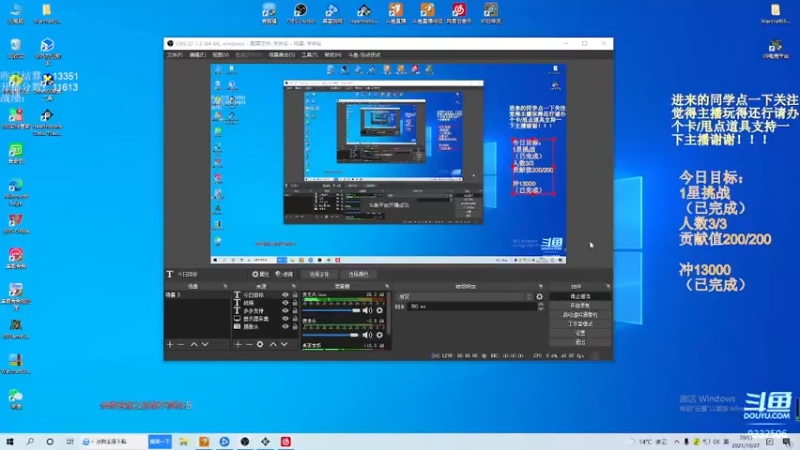Toggle visibility of second text source
The width and height of the screenshot is (800, 450).
coord(285,303)
